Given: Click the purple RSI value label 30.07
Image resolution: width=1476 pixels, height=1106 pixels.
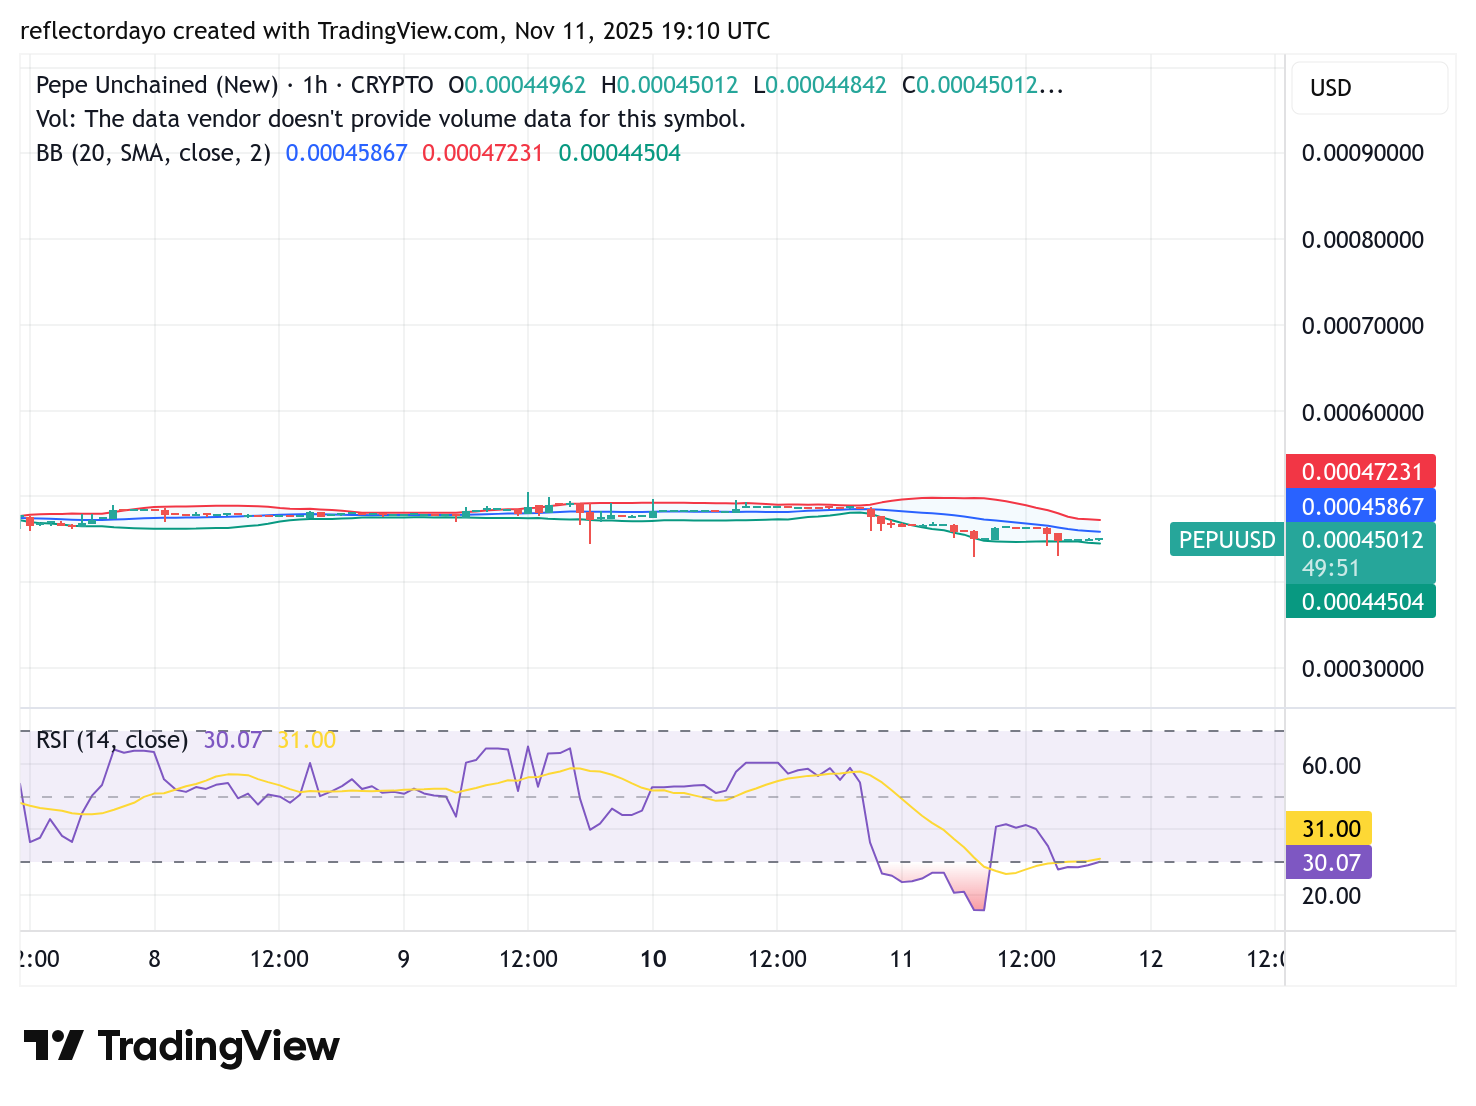Looking at the screenshot, I should point(1329,863).
